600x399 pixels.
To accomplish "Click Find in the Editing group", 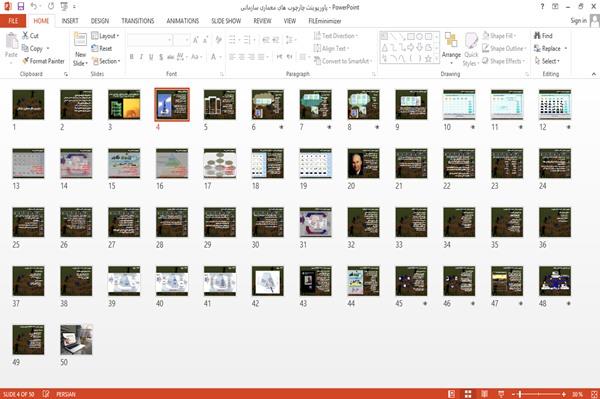I will click(543, 36).
